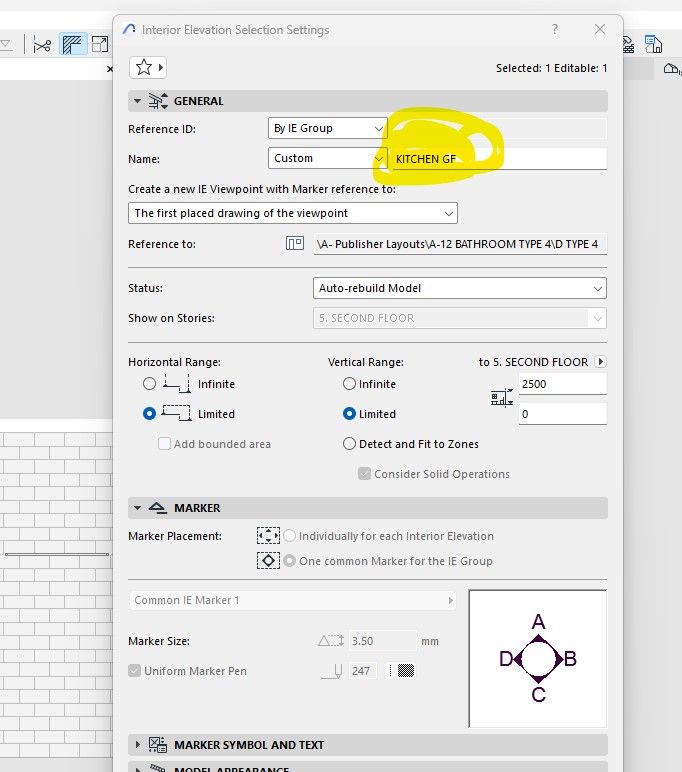Click the Reference to path field
Viewport: 682px width, 772px height.
click(460, 244)
